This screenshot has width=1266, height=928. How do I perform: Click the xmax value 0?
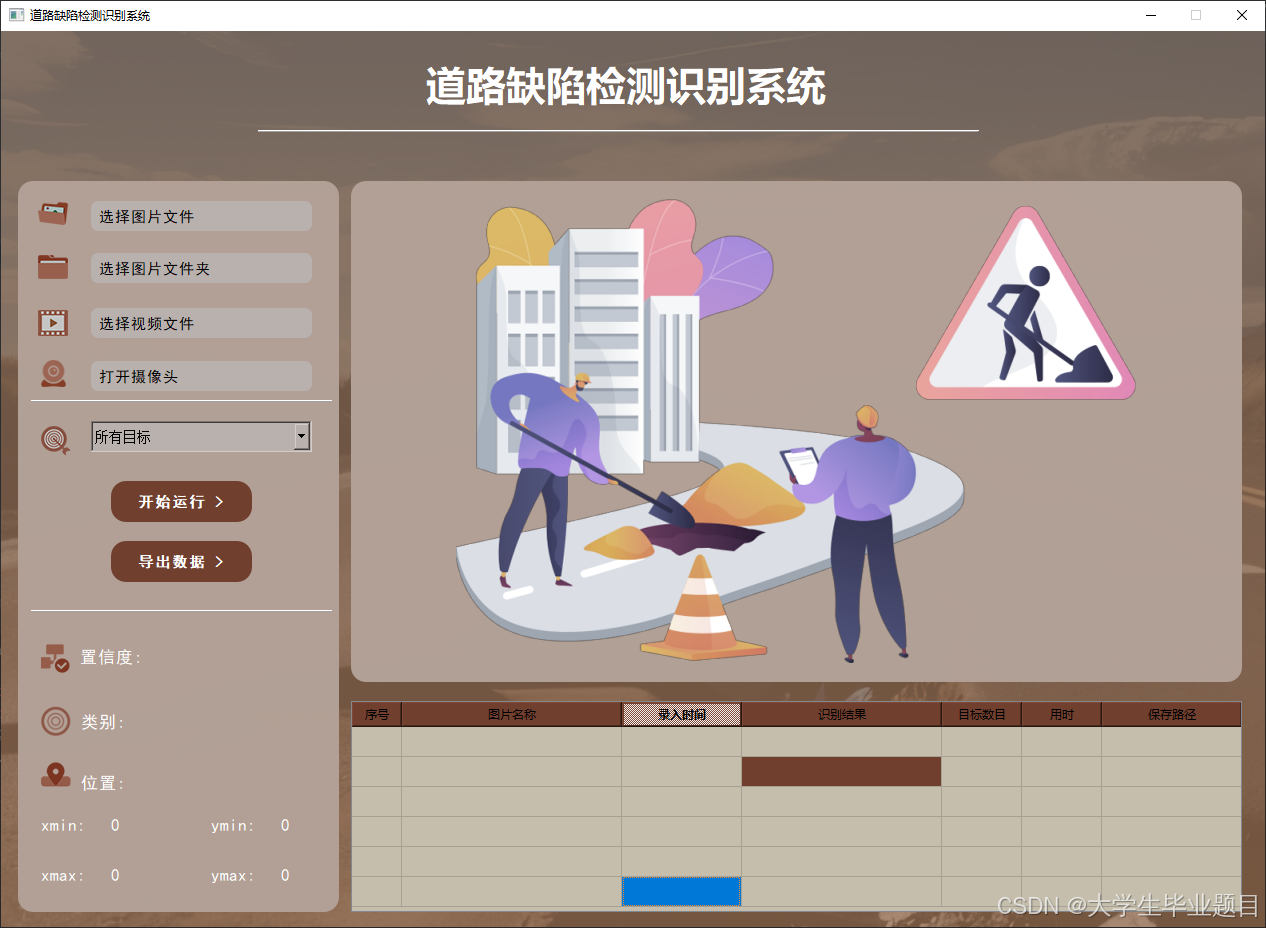click(x=115, y=875)
